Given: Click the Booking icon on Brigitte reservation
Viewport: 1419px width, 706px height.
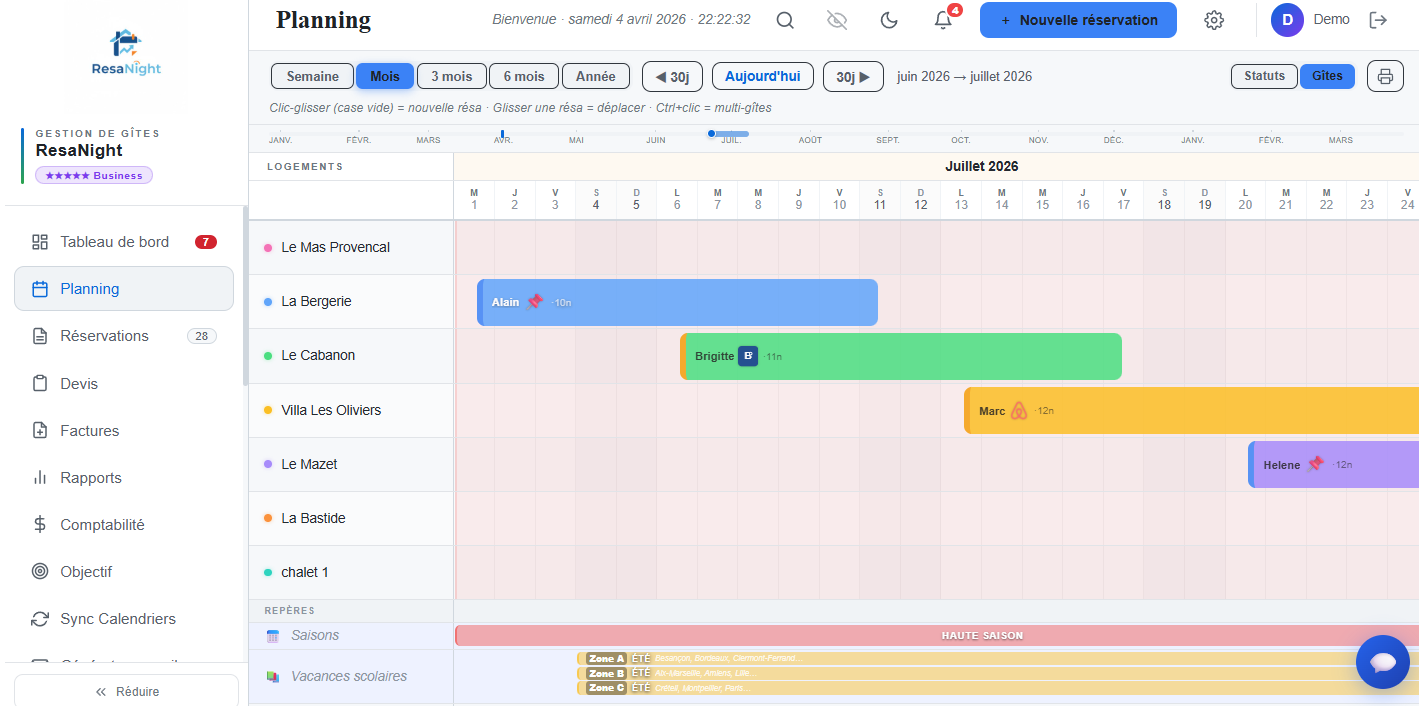Looking at the screenshot, I should (x=748, y=356).
